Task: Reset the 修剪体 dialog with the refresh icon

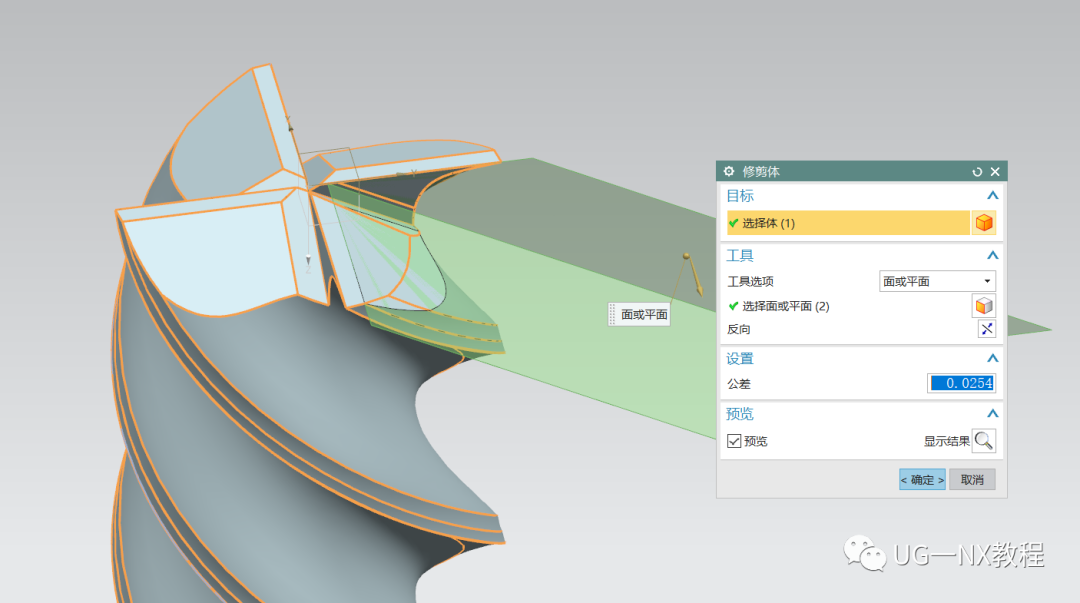Action: pyautogui.click(x=977, y=172)
